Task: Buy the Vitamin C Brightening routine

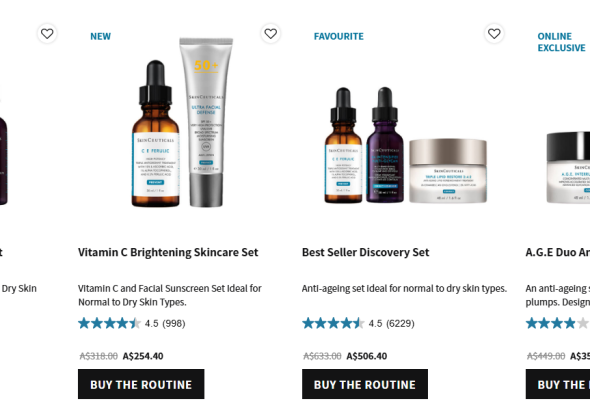Action: point(141,384)
